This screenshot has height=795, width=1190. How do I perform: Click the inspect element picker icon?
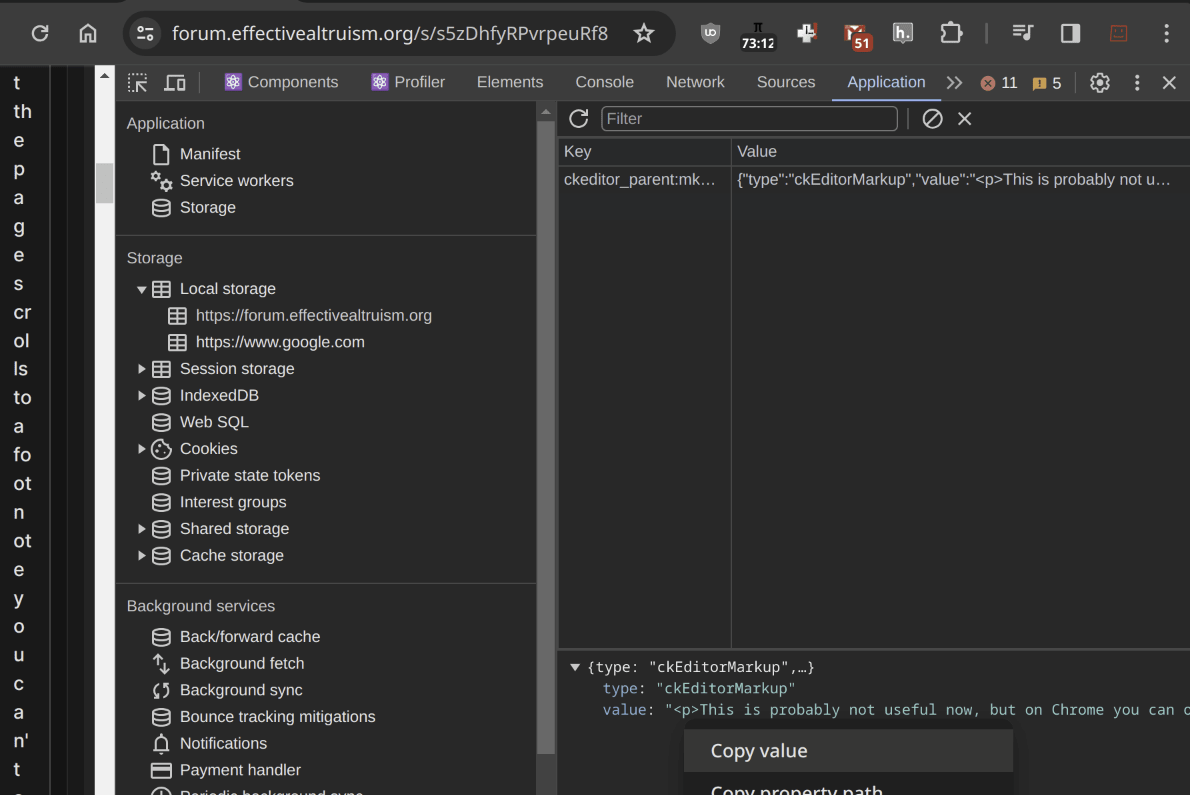click(x=138, y=83)
